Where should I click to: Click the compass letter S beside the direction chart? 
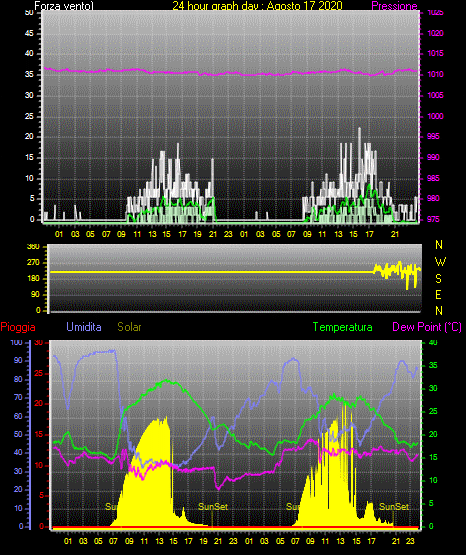click(x=438, y=279)
